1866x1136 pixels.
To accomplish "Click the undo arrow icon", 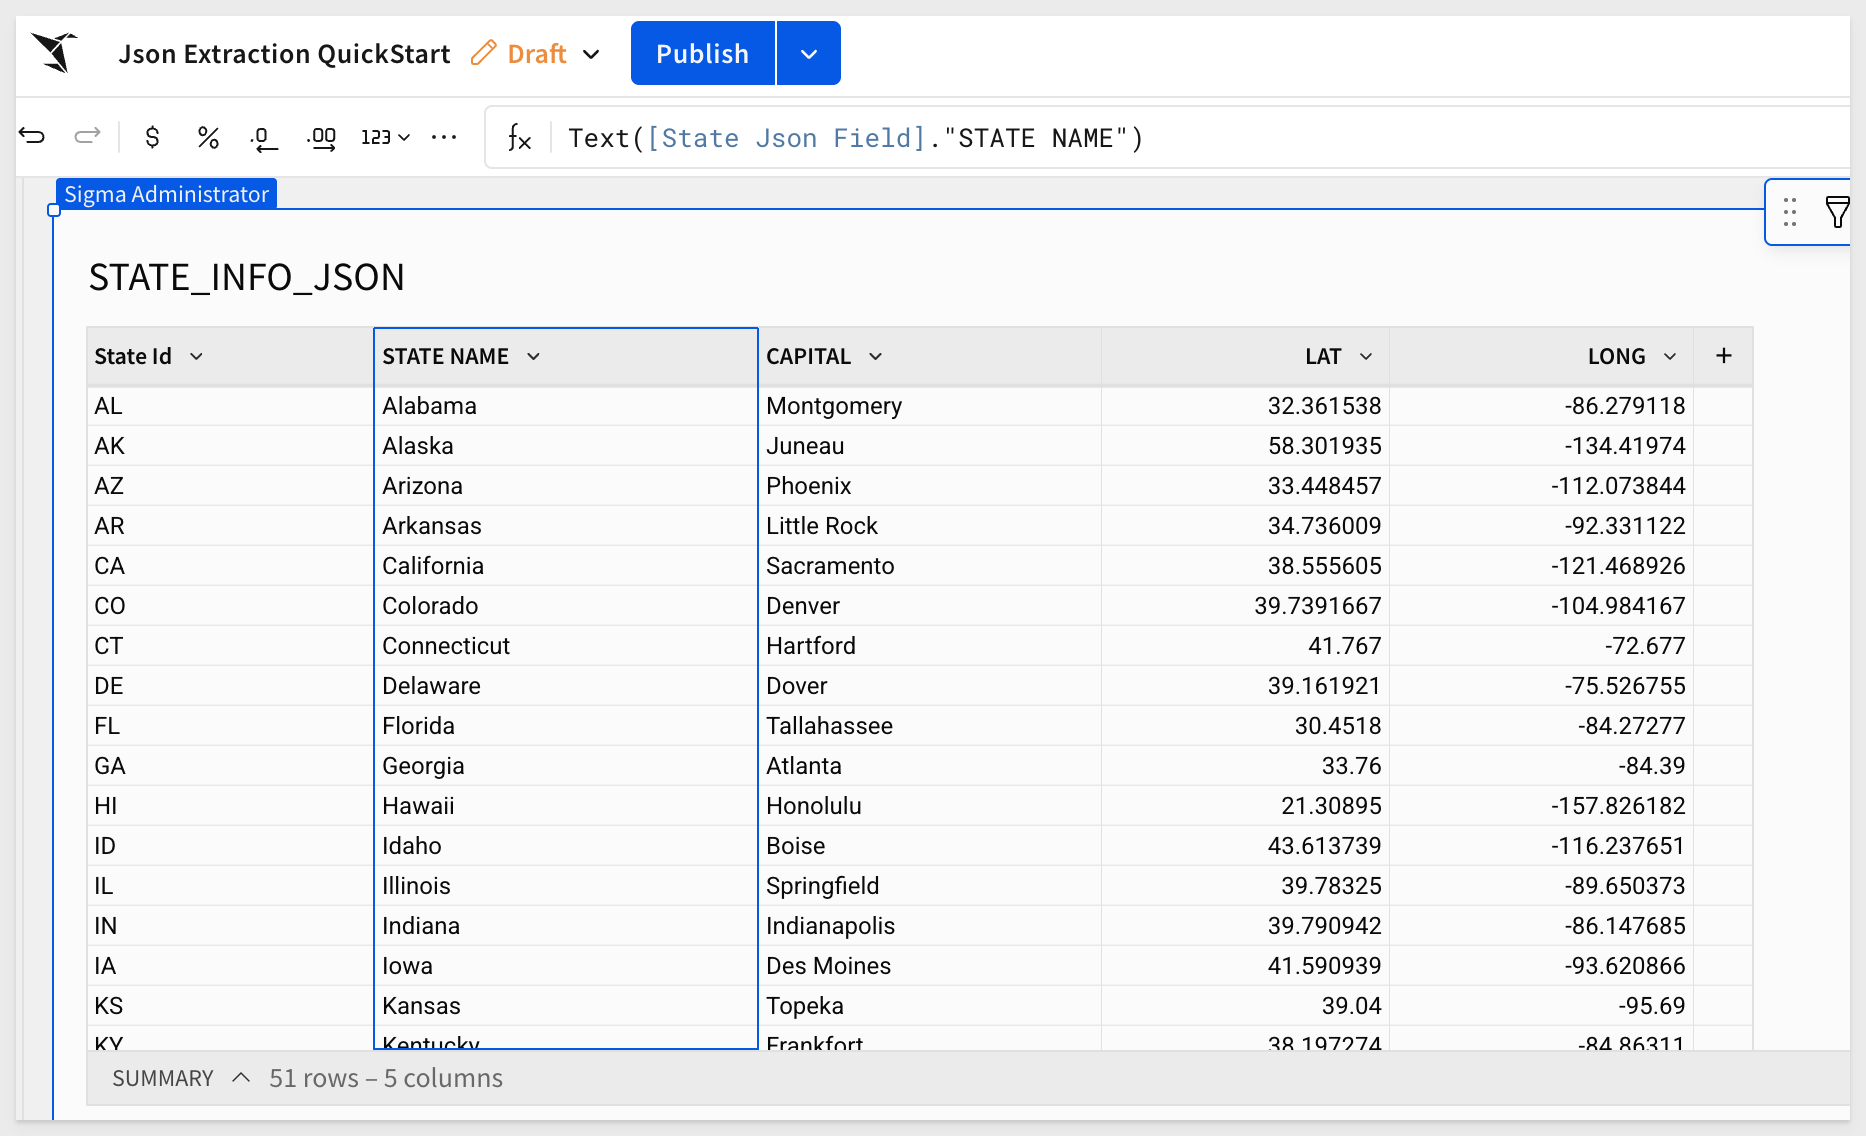I will [33, 136].
